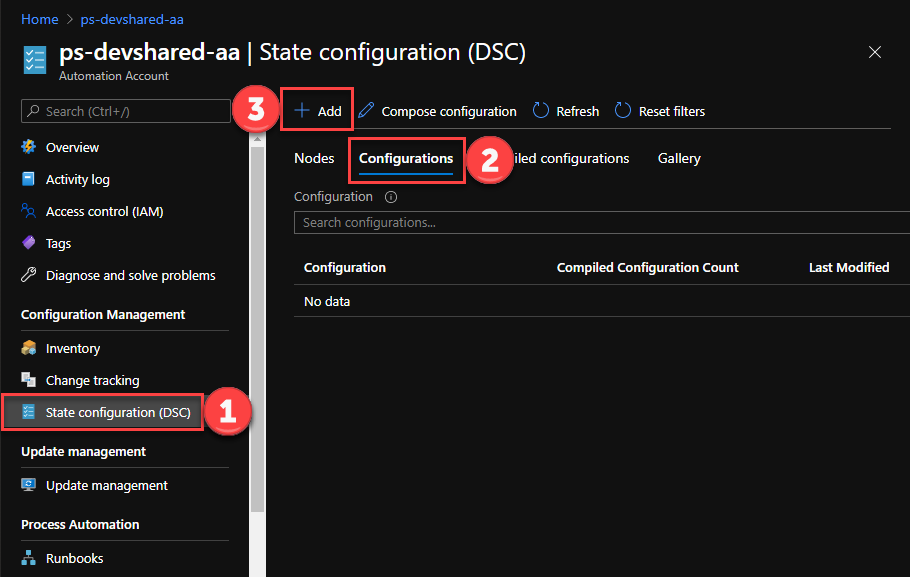The image size is (910, 577).
Task: Select the Change tracking icon
Action: point(29,380)
